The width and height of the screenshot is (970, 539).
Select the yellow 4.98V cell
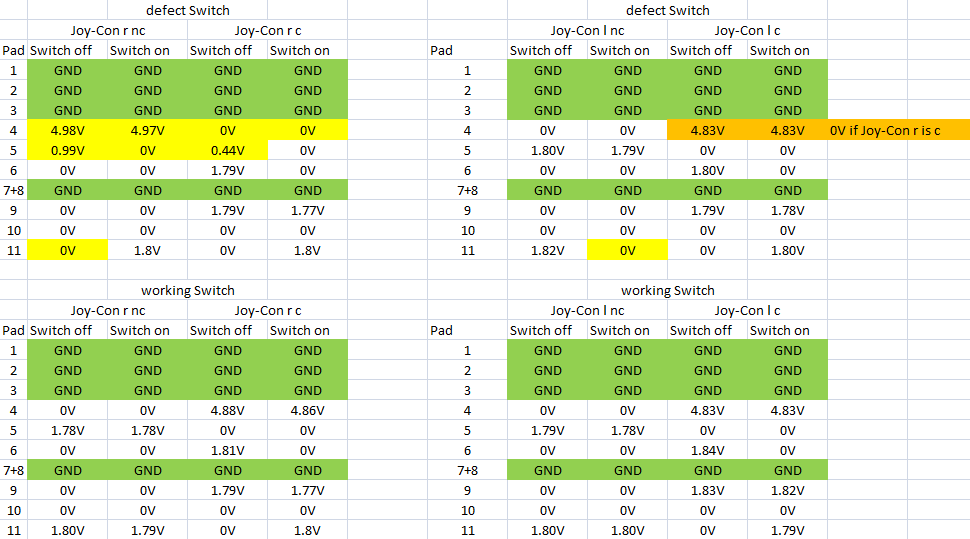(x=67, y=130)
